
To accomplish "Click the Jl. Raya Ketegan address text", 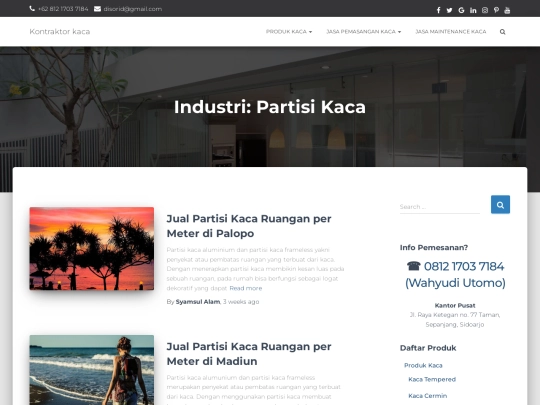I will 455,320.
